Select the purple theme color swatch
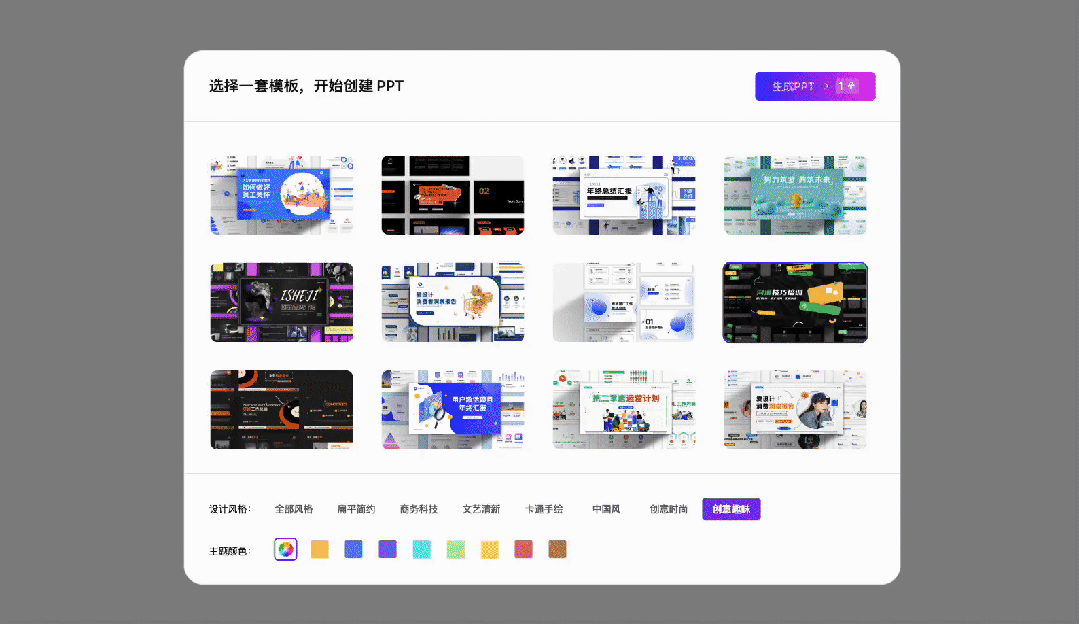 coord(387,549)
